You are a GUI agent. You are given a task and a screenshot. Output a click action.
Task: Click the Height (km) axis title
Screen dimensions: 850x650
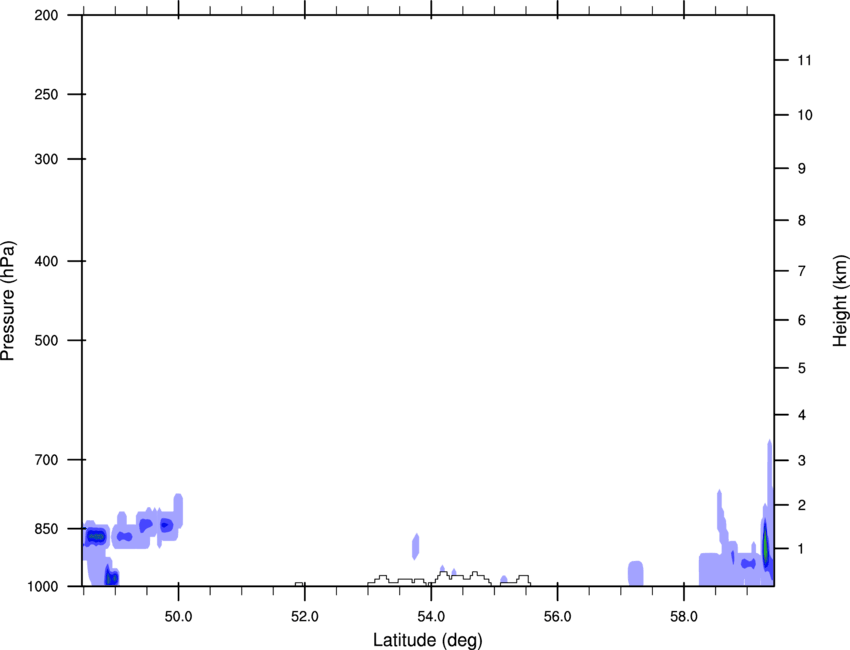coord(840,301)
